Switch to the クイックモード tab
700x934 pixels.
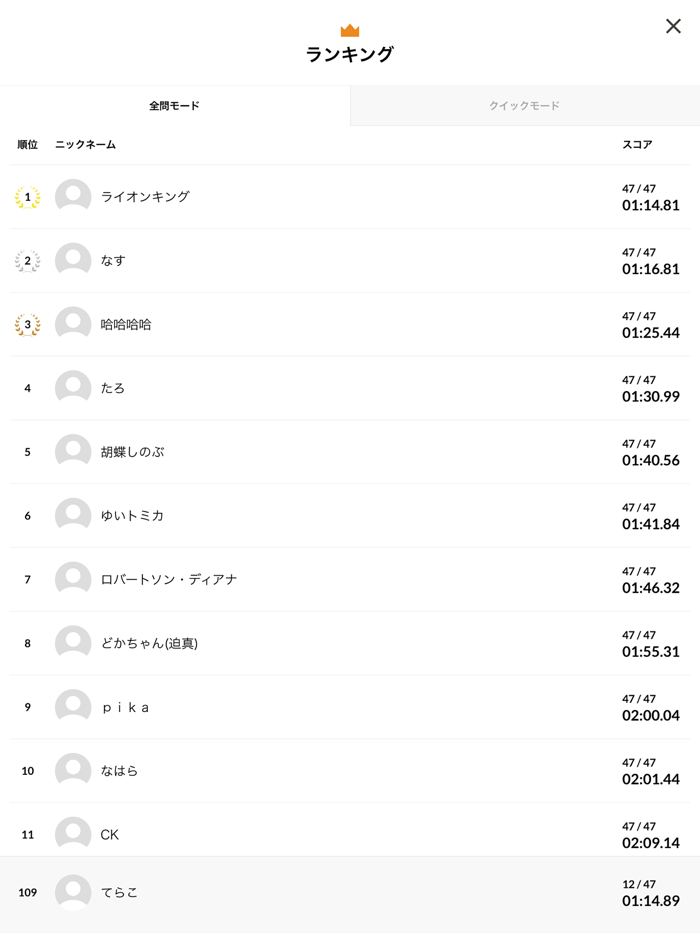pyautogui.click(x=524, y=106)
